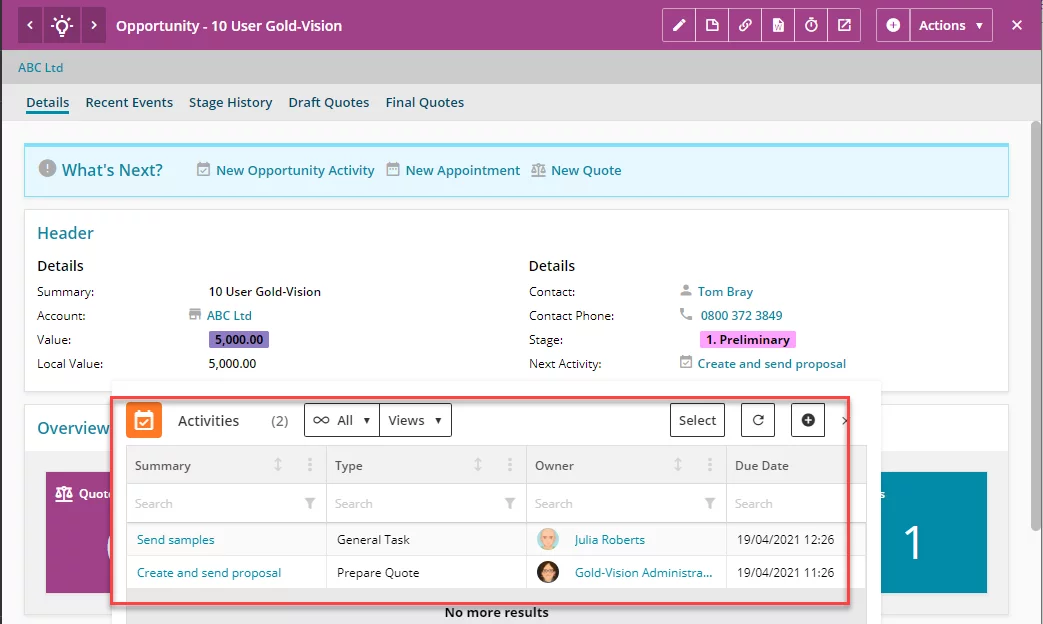Click the lightbulb opportunity icon in the header
This screenshot has width=1043, height=624.
point(62,25)
